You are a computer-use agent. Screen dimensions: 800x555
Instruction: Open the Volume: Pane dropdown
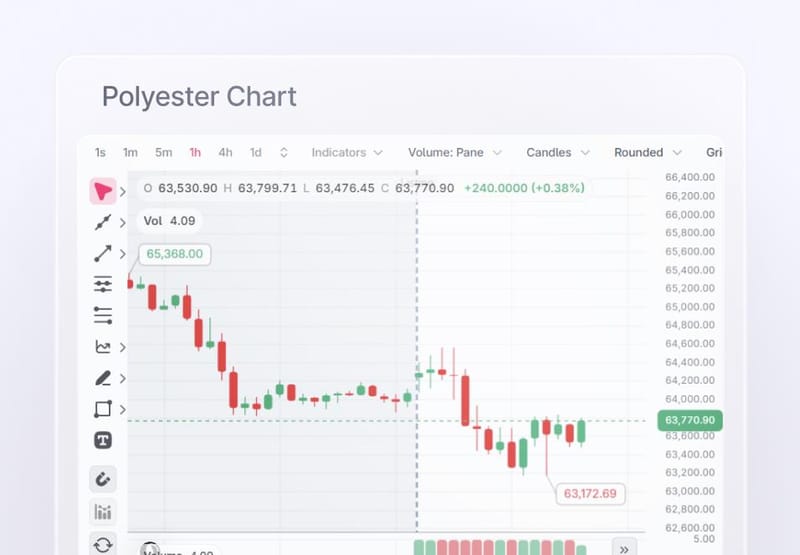point(455,153)
